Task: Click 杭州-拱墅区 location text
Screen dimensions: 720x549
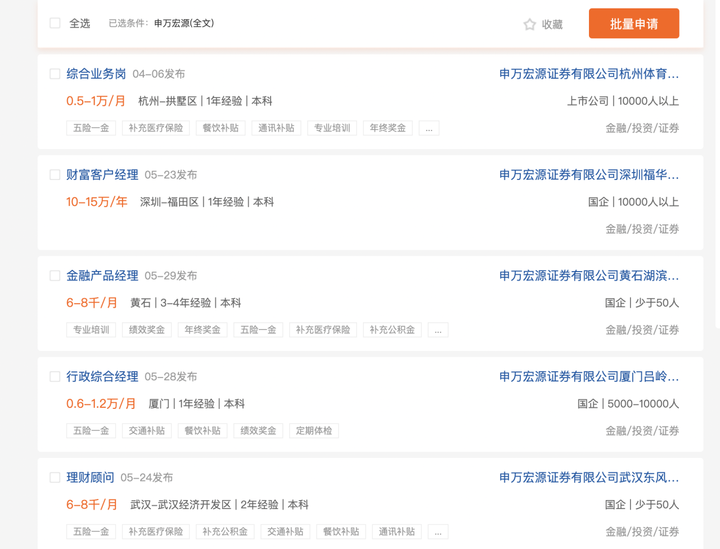Action: click(x=168, y=101)
